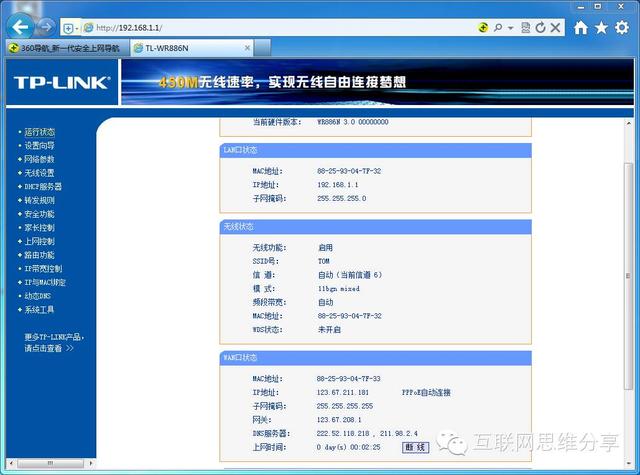Screen dimensions: 640x475
Task: Click the refresh icon in address bar
Action: coord(540,28)
